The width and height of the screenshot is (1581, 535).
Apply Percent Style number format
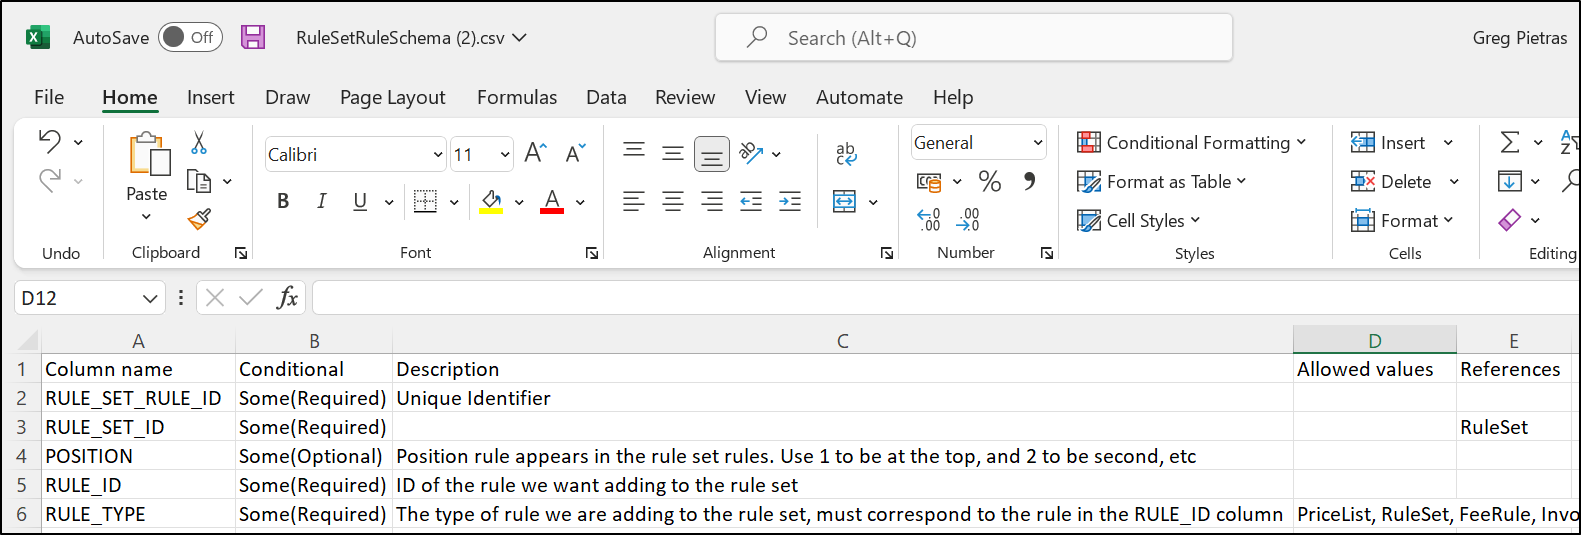coord(990,181)
